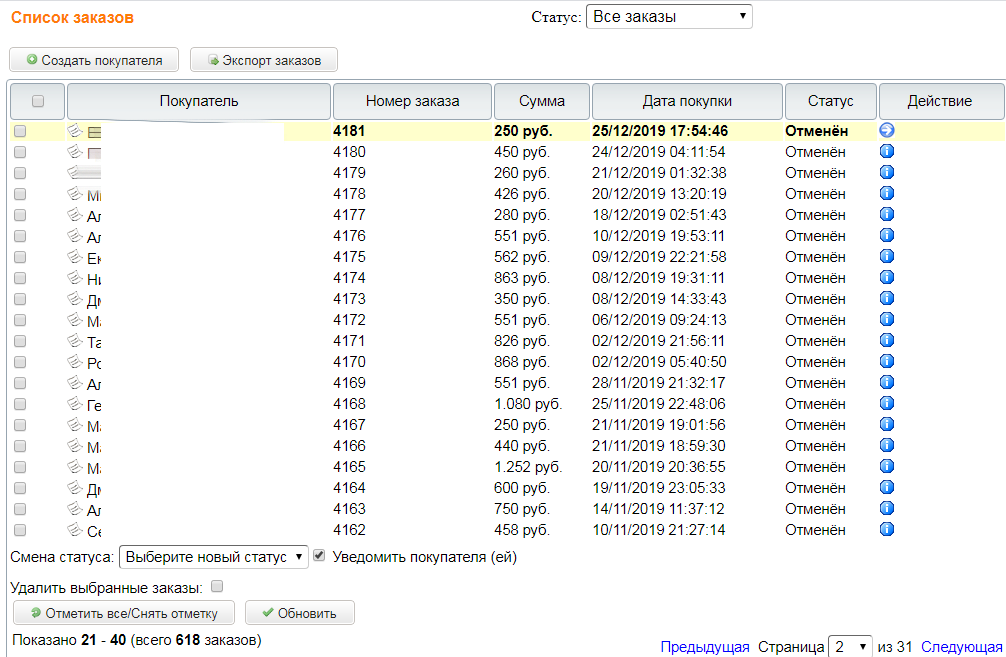Click the 863 руб. amount
The width and height of the screenshot is (1006, 657).
tap(522, 278)
